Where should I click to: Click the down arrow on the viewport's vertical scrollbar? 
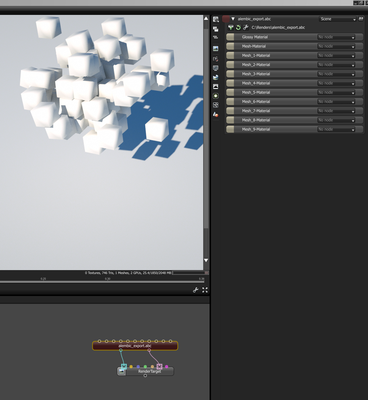(206, 260)
